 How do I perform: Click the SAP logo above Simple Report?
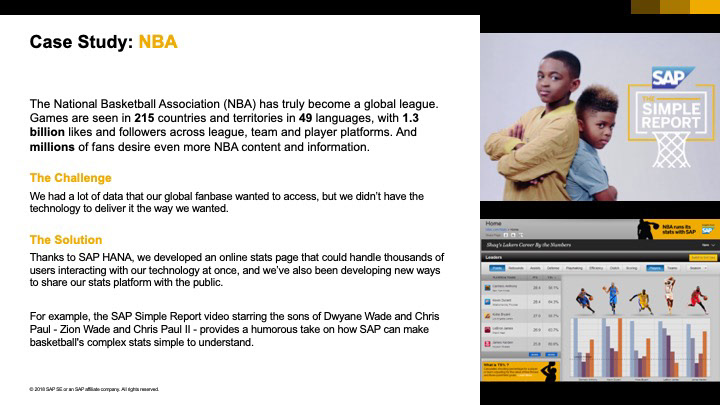point(672,77)
